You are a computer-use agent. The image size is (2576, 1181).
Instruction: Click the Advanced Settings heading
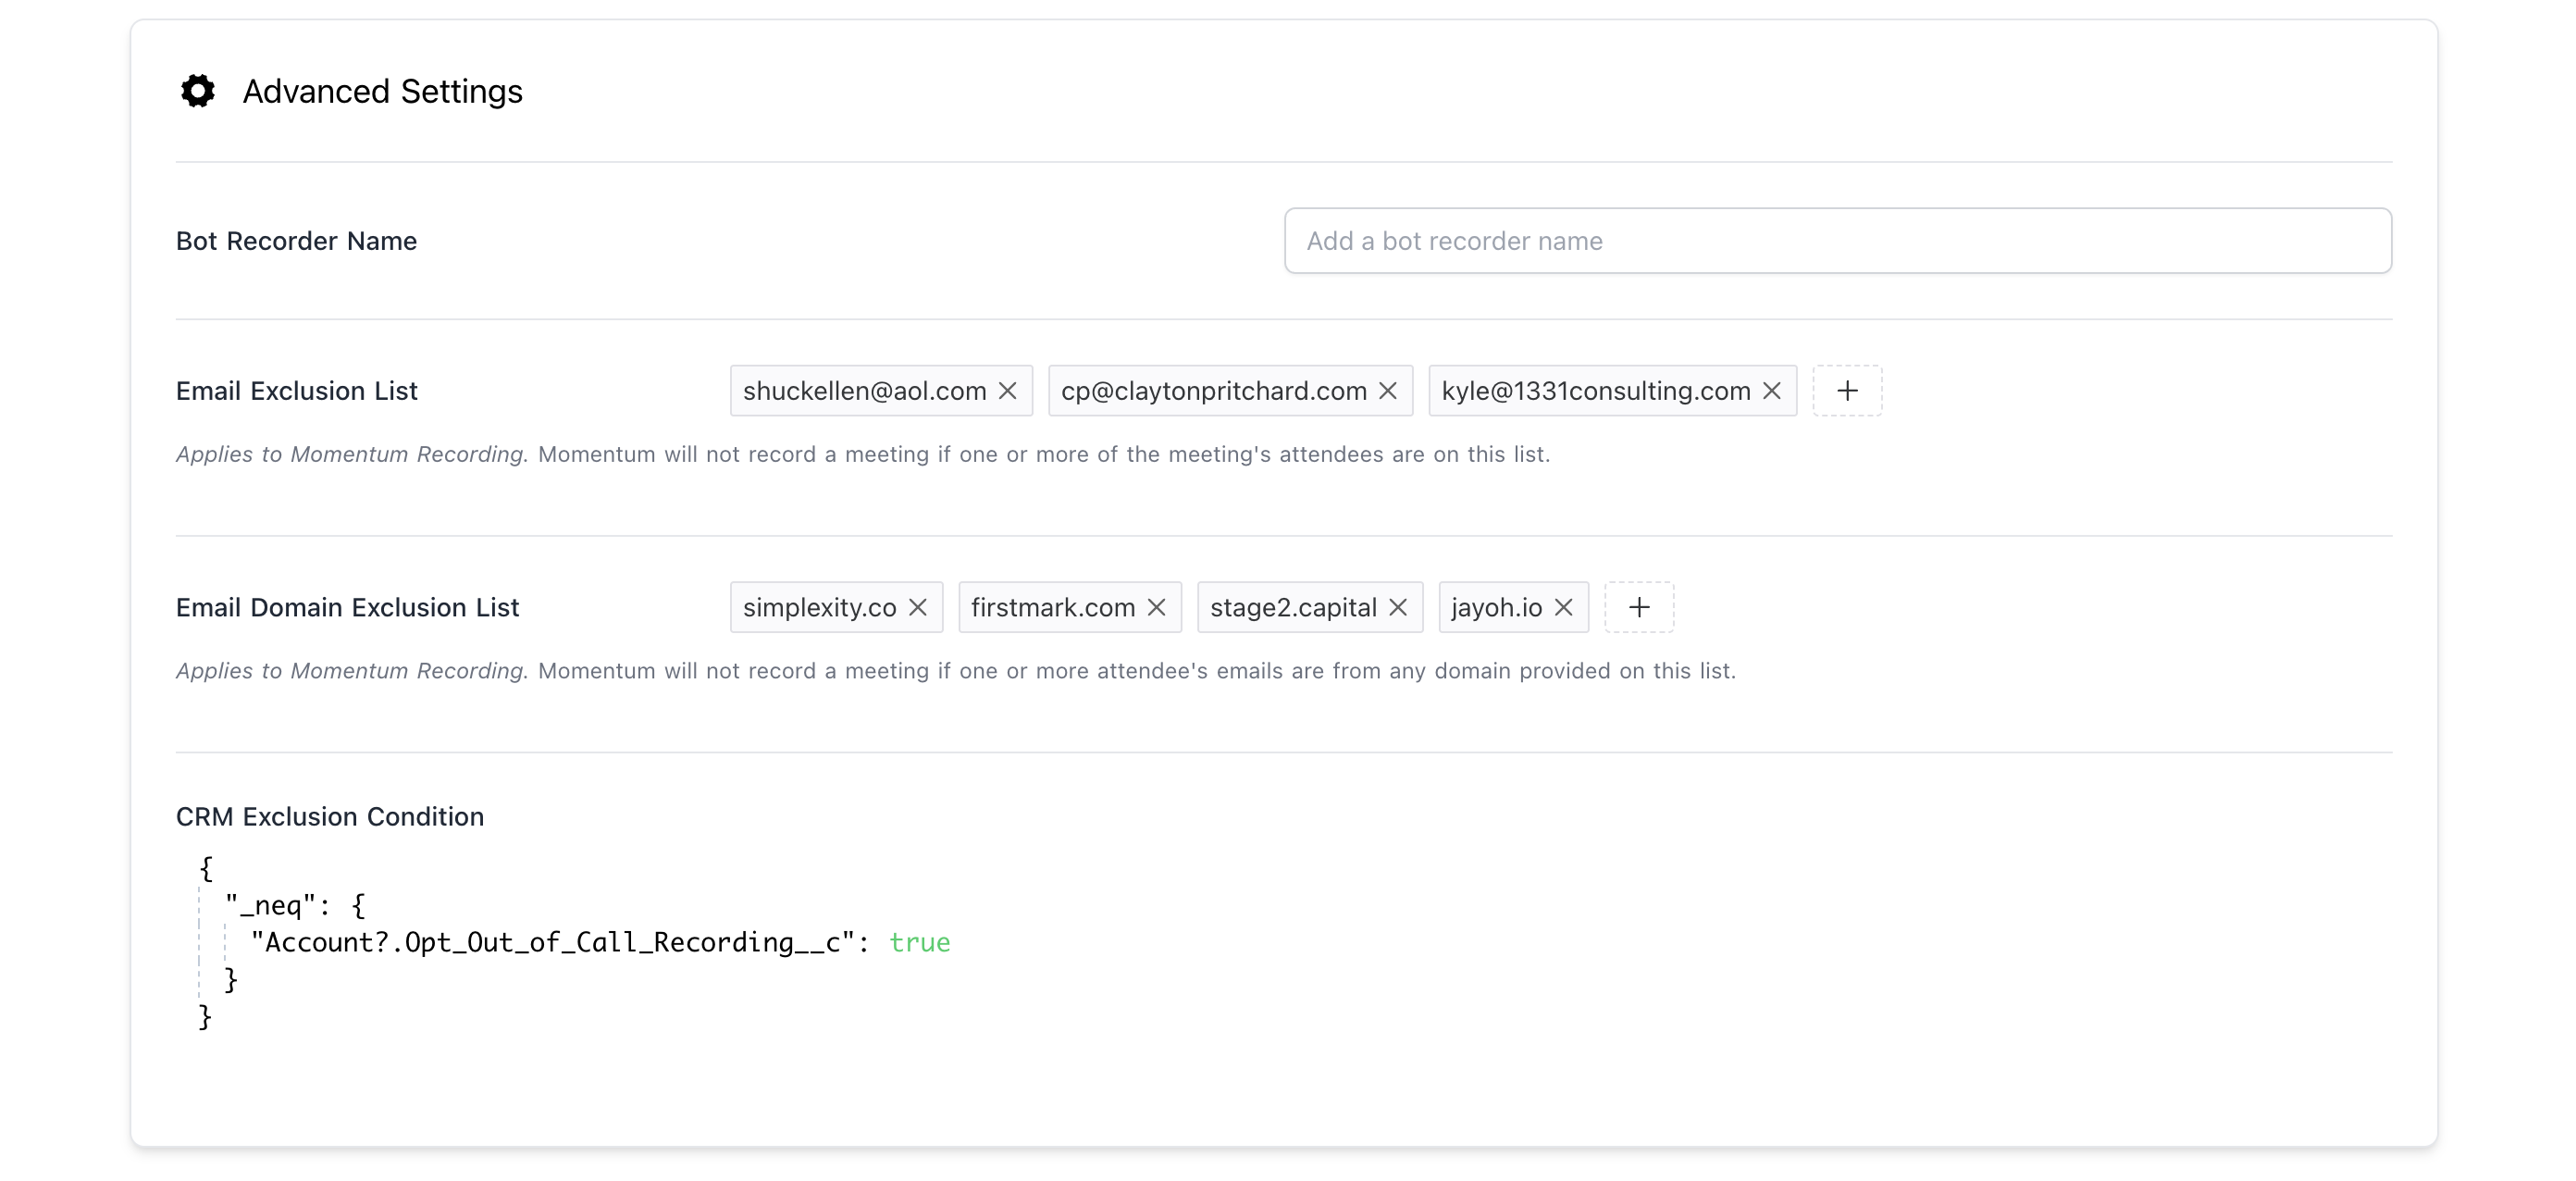(382, 91)
